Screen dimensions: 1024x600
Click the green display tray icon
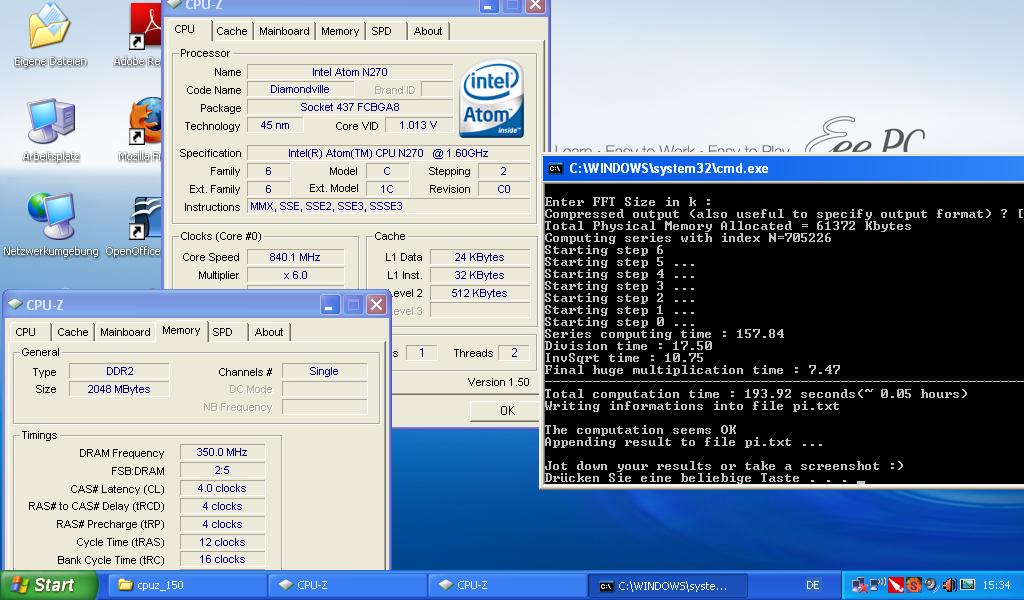[967, 584]
